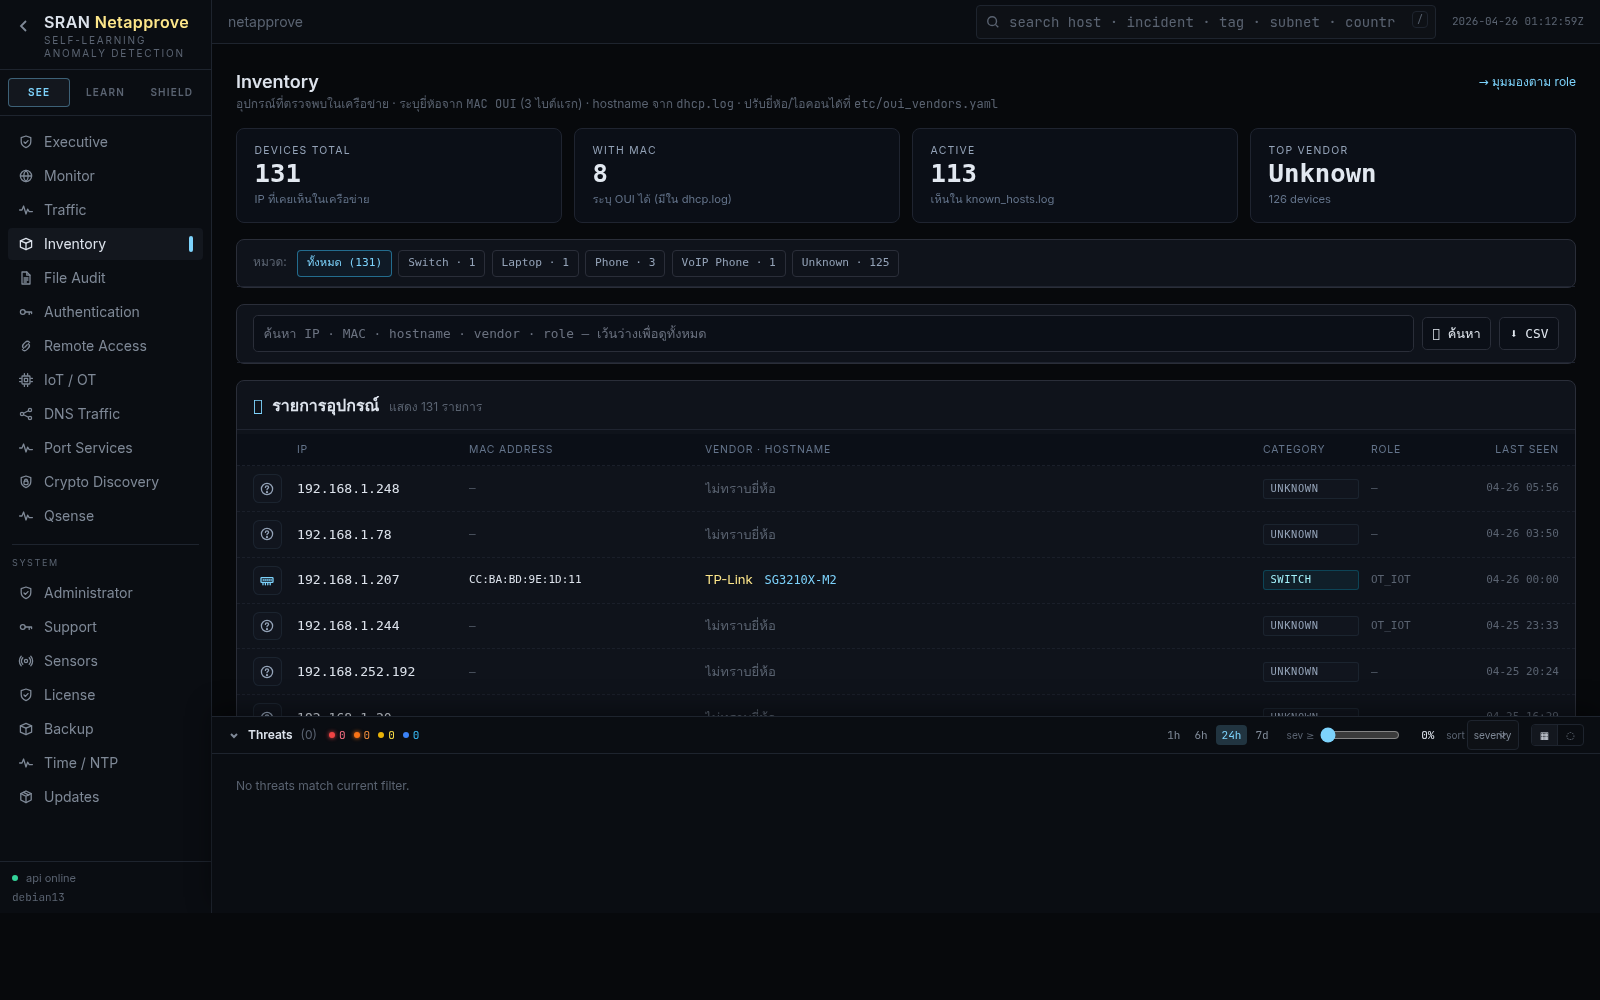Adjust the severity threshold slider
This screenshot has width=1600, height=1000.
click(1328, 736)
